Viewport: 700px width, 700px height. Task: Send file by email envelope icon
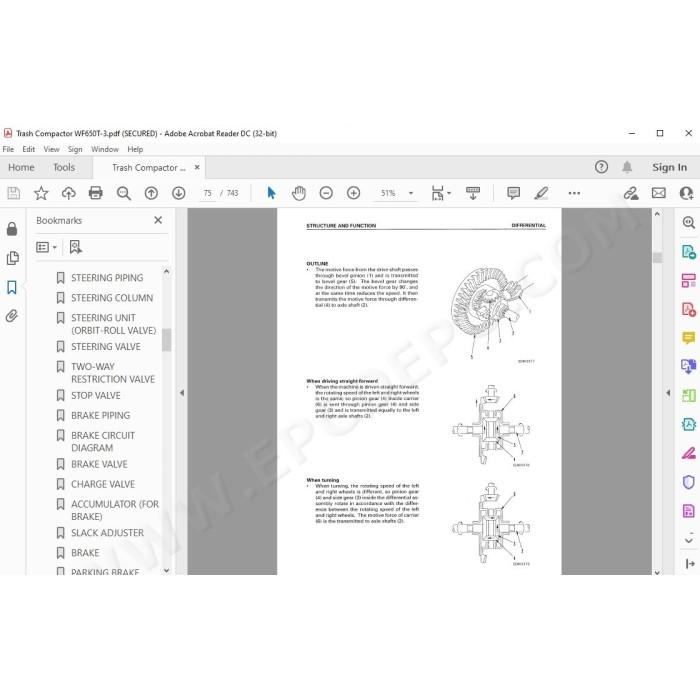[x=658, y=193]
